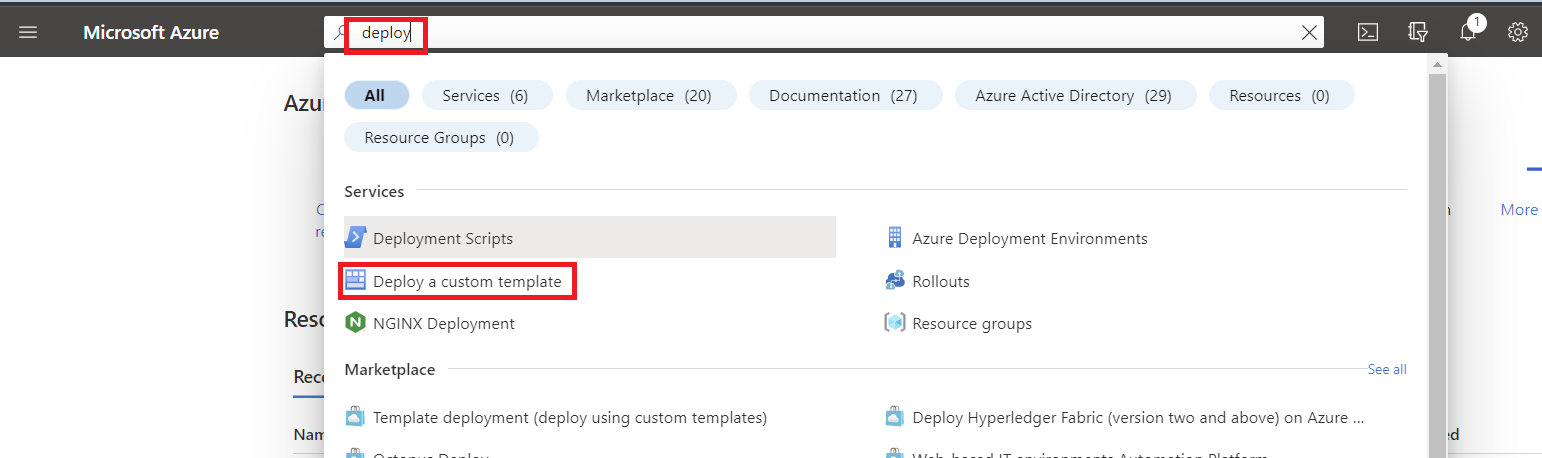Click the Hyperledger Fabric marketplace bag icon
The height and width of the screenshot is (458, 1542).
pos(895,417)
